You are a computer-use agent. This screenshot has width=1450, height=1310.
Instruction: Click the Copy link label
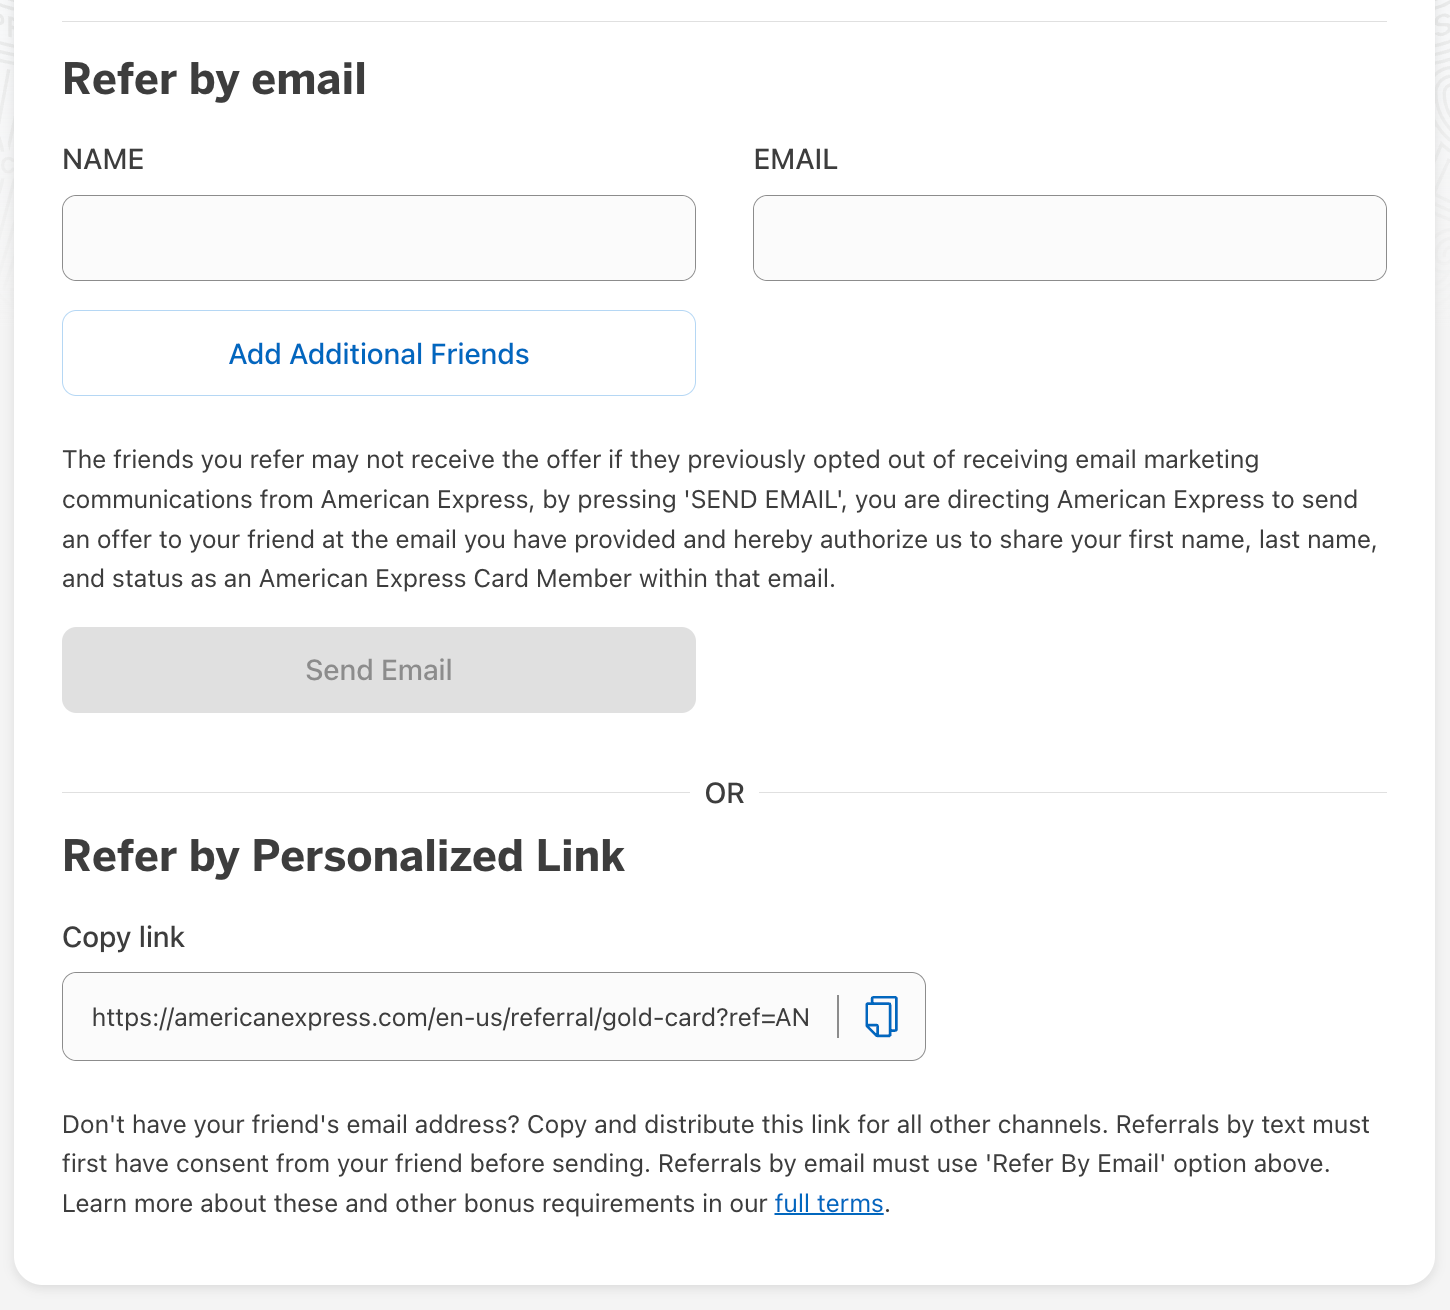tap(123, 937)
